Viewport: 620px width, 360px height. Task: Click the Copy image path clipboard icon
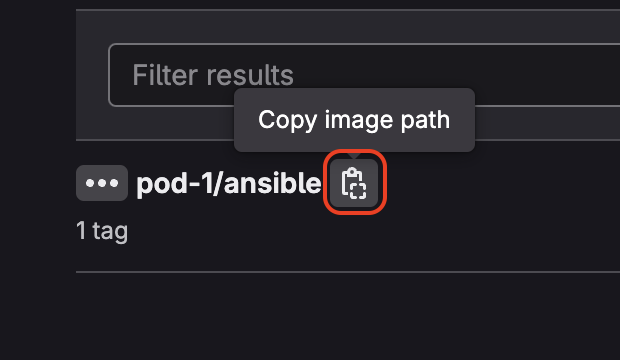coord(354,183)
